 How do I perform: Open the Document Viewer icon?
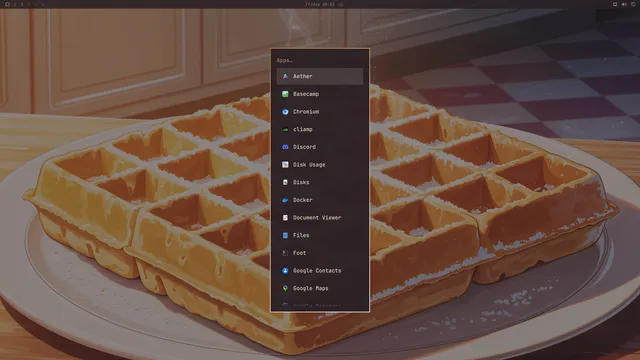pos(285,218)
